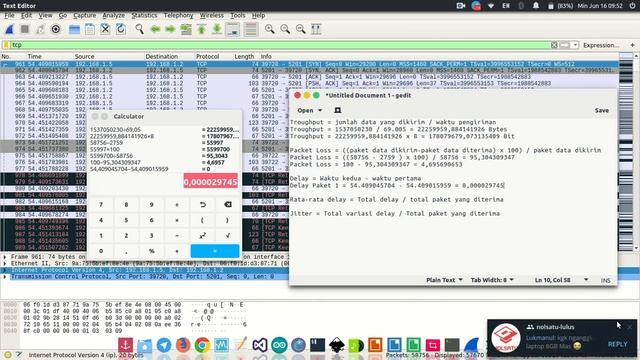Save the gedit document
Image resolution: width=640 pixels, height=360 pixels.
click(x=602, y=110)
